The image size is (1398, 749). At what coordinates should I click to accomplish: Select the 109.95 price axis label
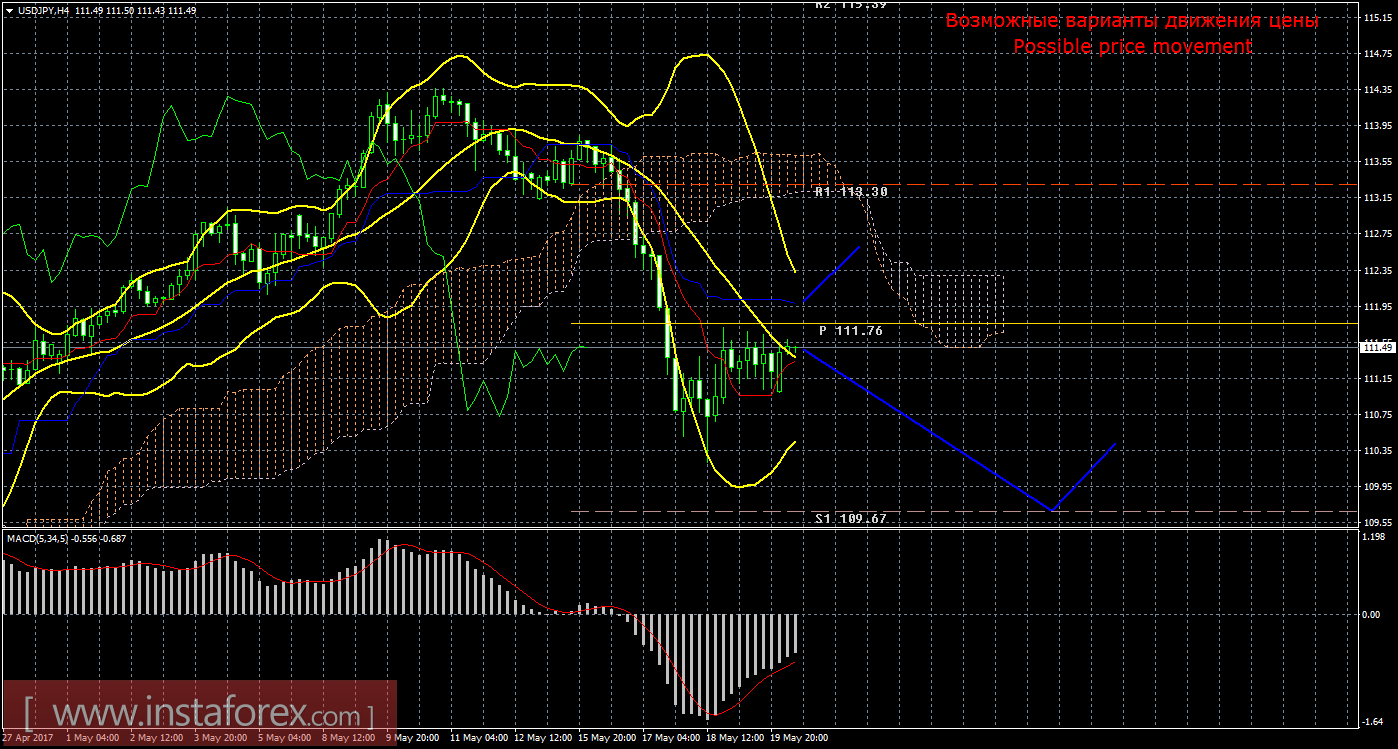[x=1378, y=487]
